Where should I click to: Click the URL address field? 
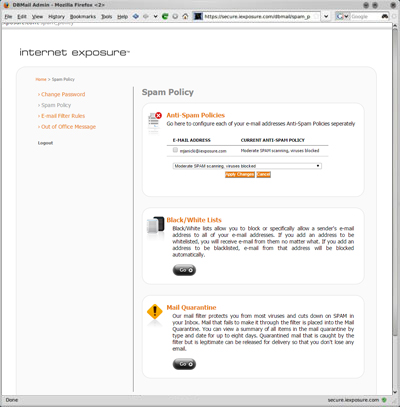point(257,16)
